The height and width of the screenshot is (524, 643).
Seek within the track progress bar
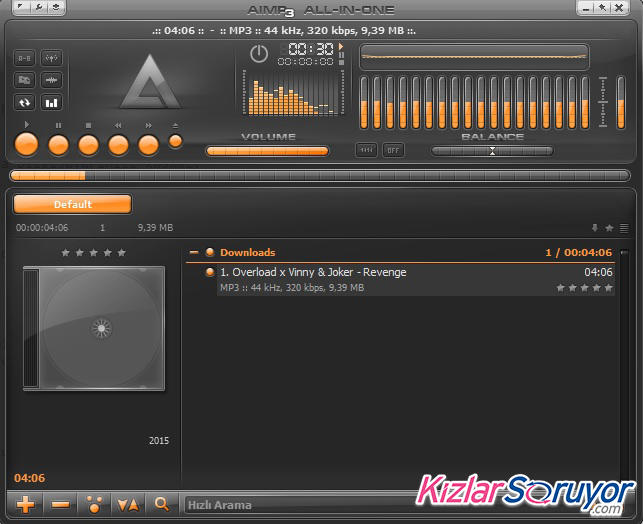(320, 176)
